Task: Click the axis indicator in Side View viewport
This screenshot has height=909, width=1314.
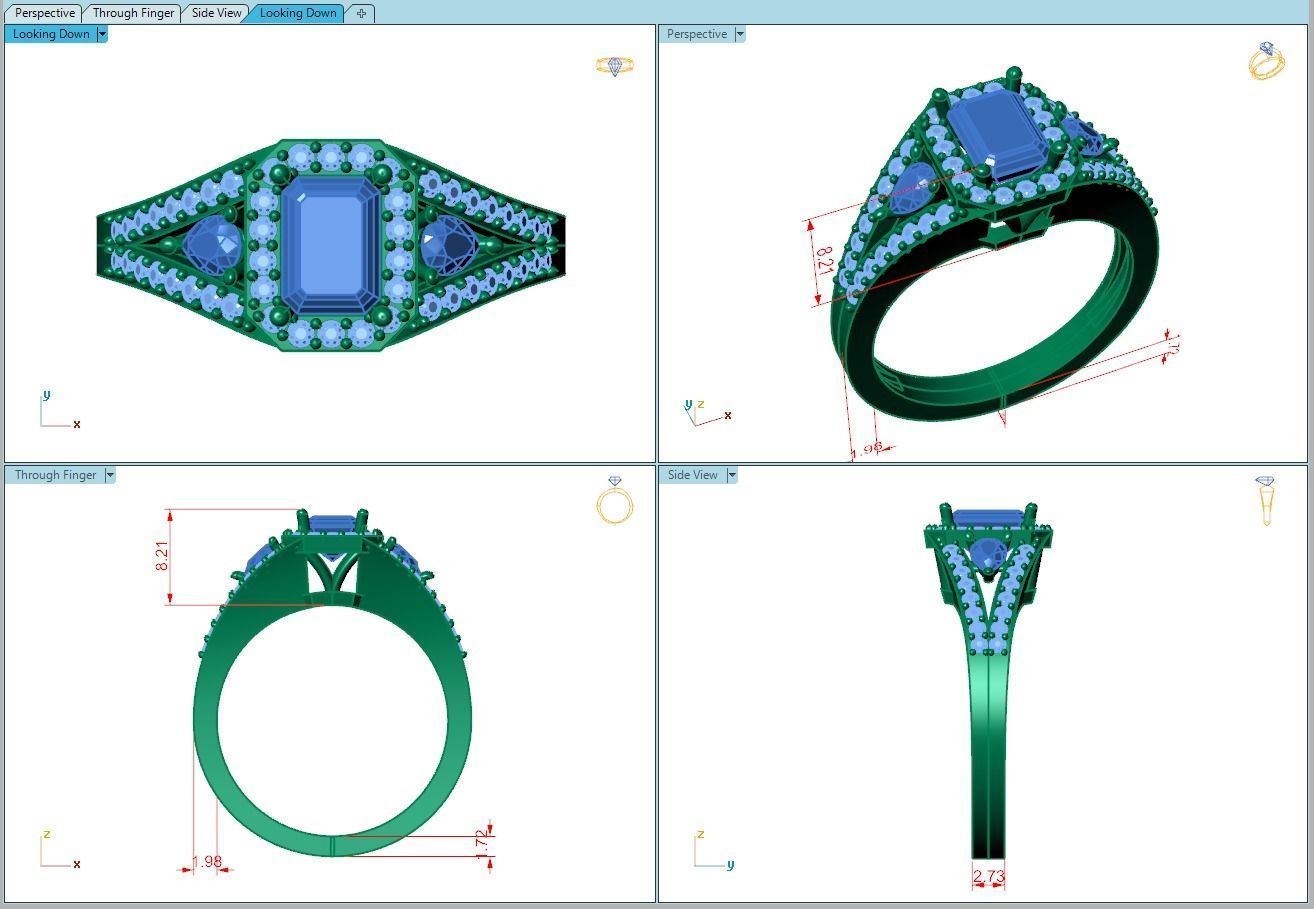Action: (x=714, y=850)
